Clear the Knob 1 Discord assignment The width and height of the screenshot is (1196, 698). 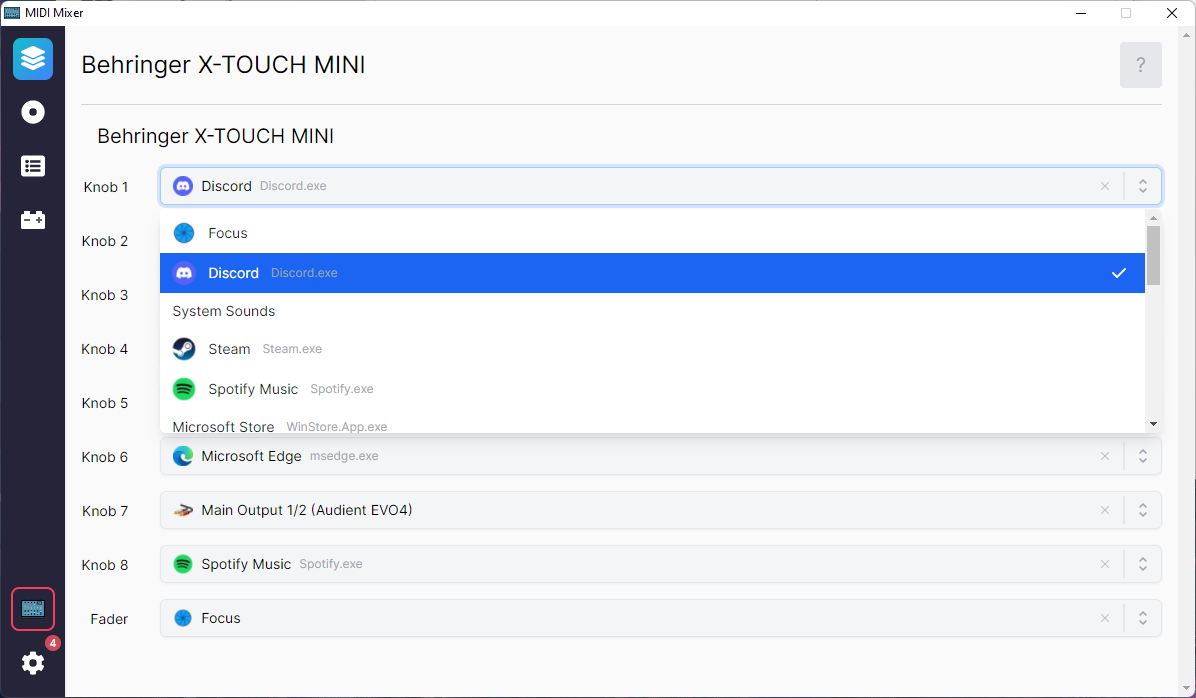pos(1104,186)
